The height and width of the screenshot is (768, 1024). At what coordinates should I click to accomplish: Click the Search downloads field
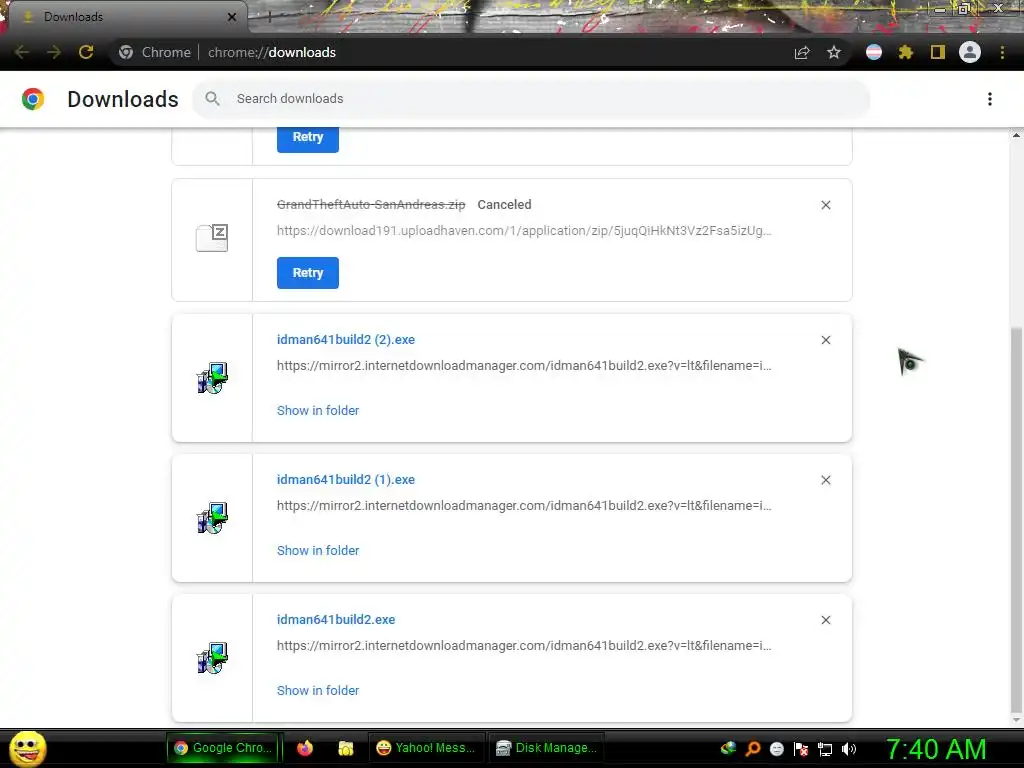click(x=531, y=99)
